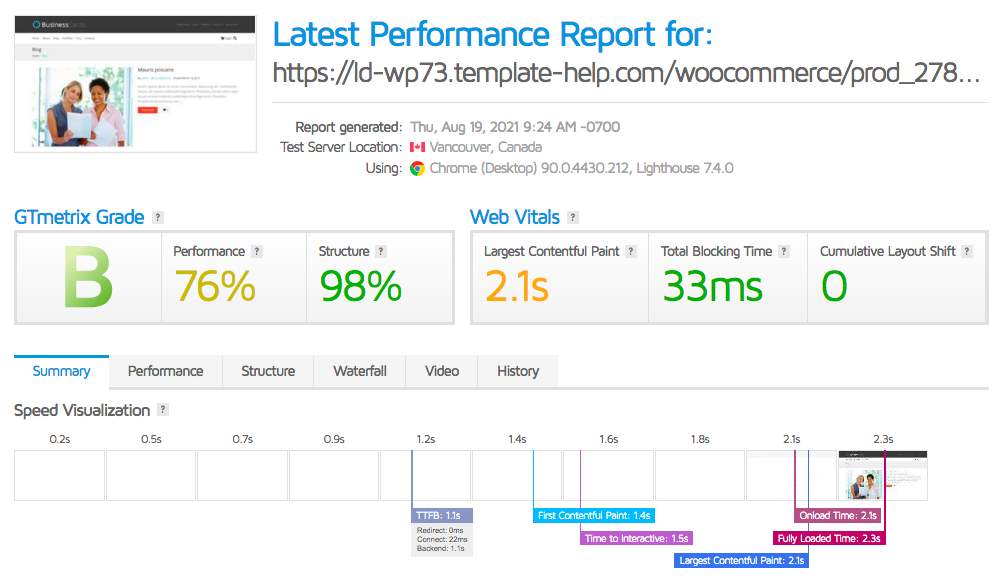Click the TTFB 1.1s timeline marker
1004x586 pixels.
point(442,515)
